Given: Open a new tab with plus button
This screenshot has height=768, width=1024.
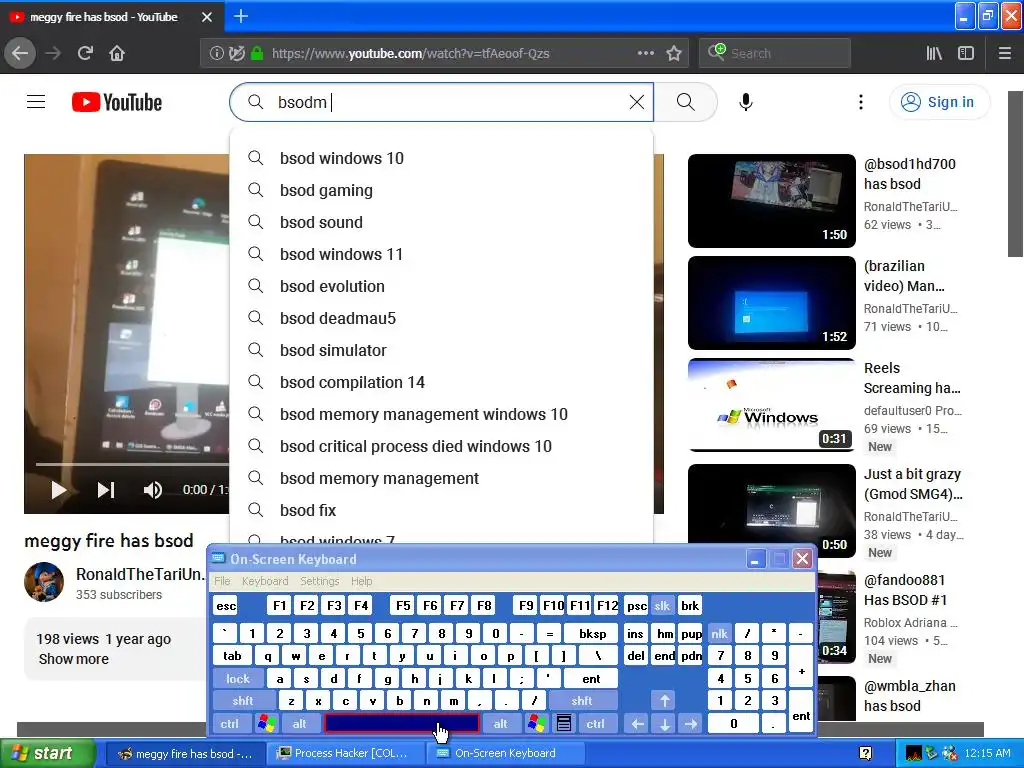Looking at the screenshot, I should (x=240, y=16).
